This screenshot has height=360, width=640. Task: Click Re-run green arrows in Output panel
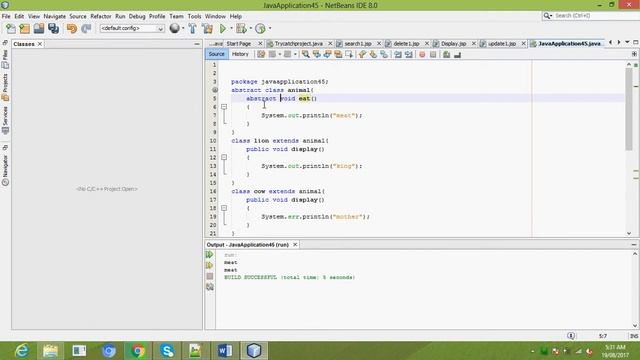(x=209, y=255)
